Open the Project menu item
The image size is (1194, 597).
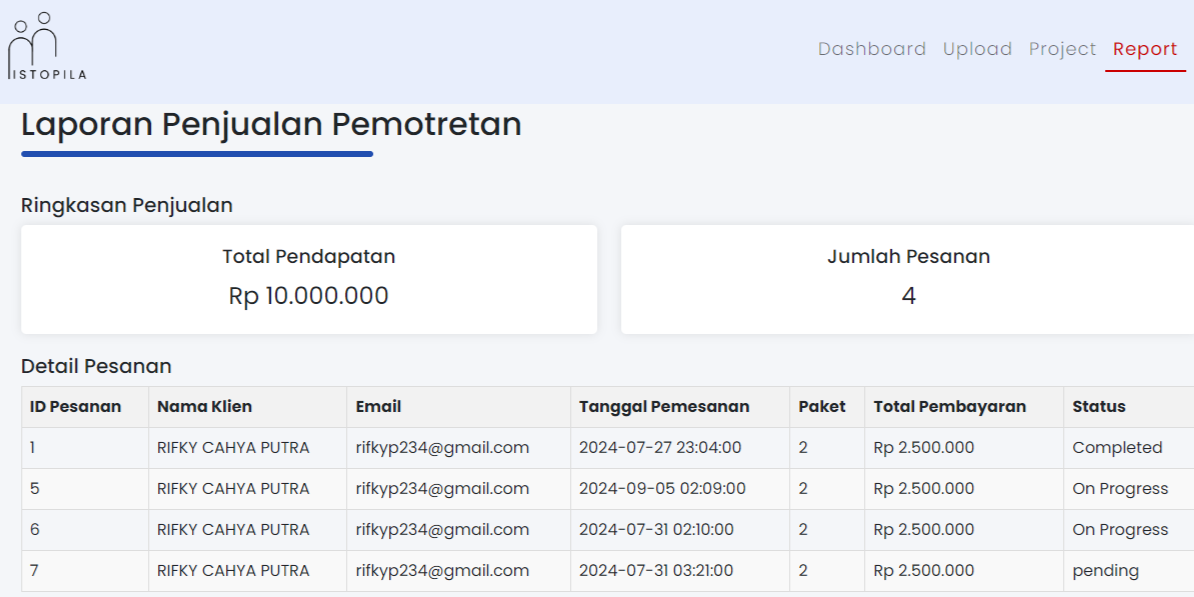click(x=1062, y=49)
